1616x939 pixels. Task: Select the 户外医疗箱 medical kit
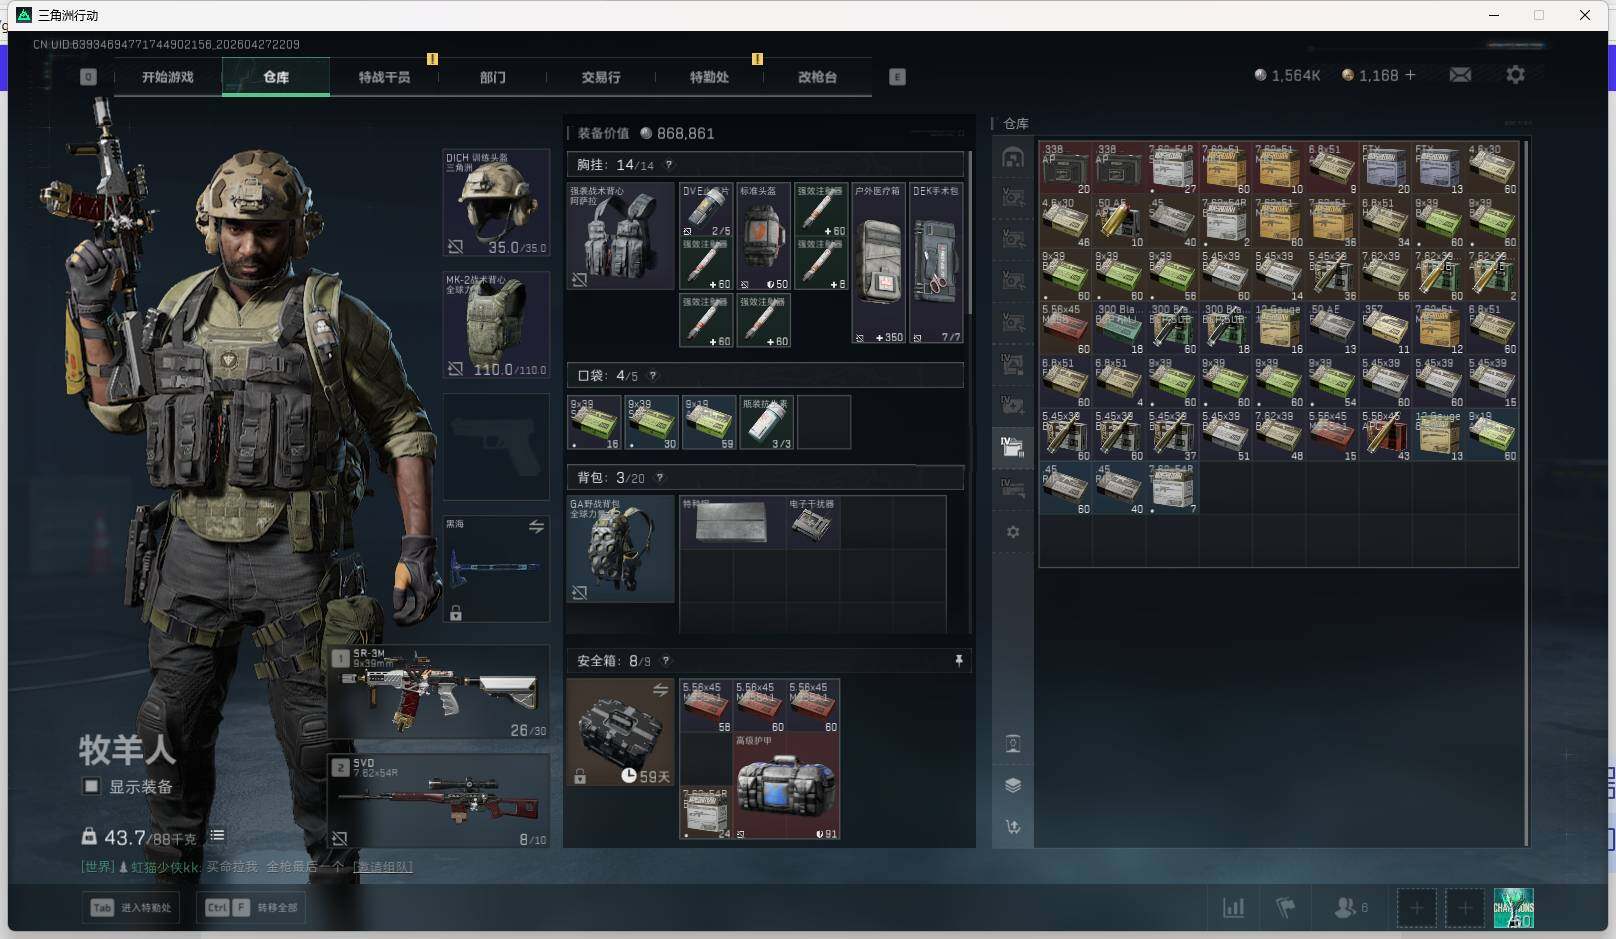point(879,264)
